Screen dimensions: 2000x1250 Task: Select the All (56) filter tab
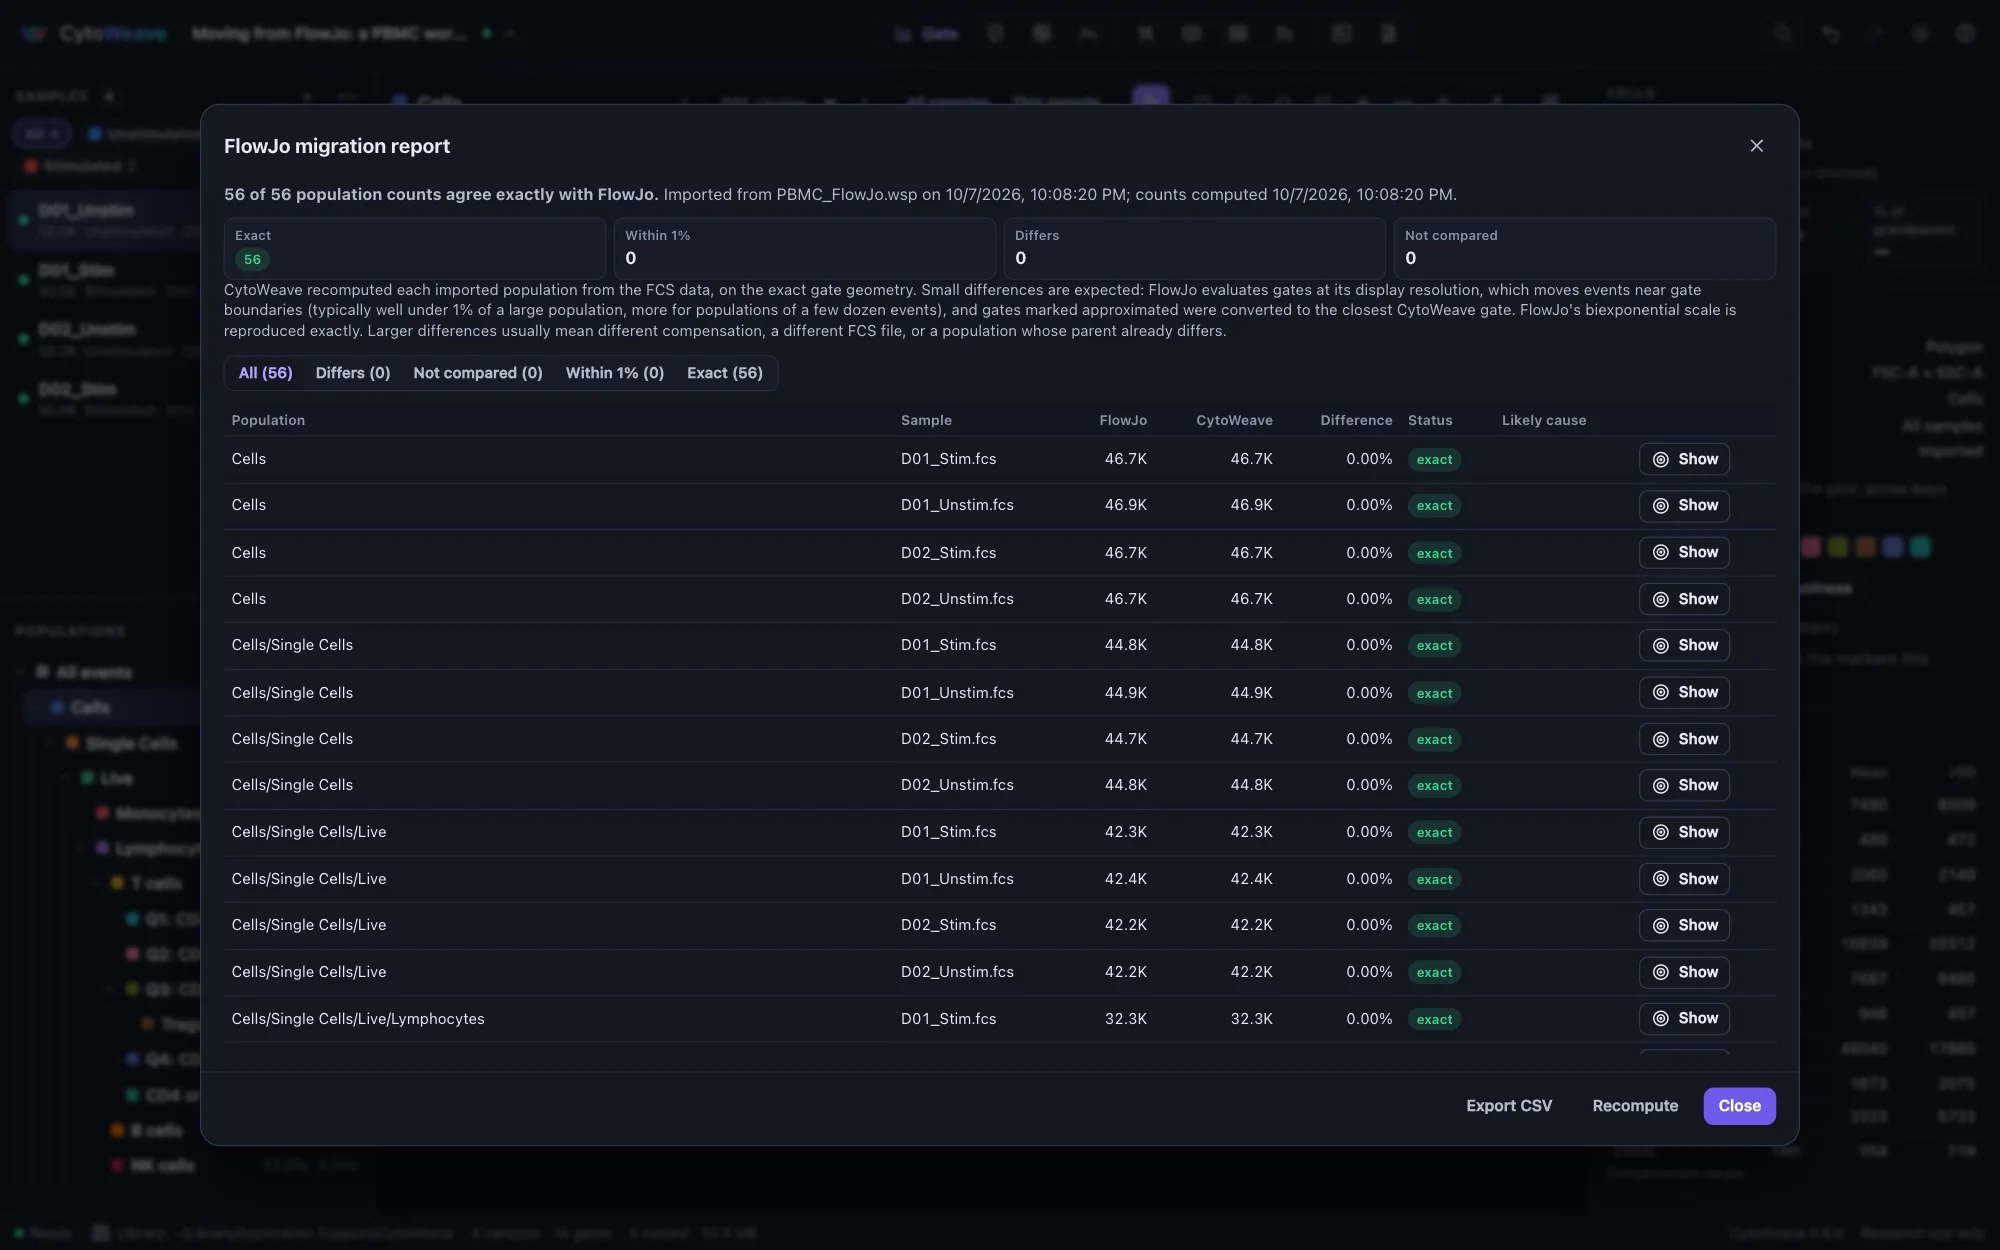tap(265, 373)
